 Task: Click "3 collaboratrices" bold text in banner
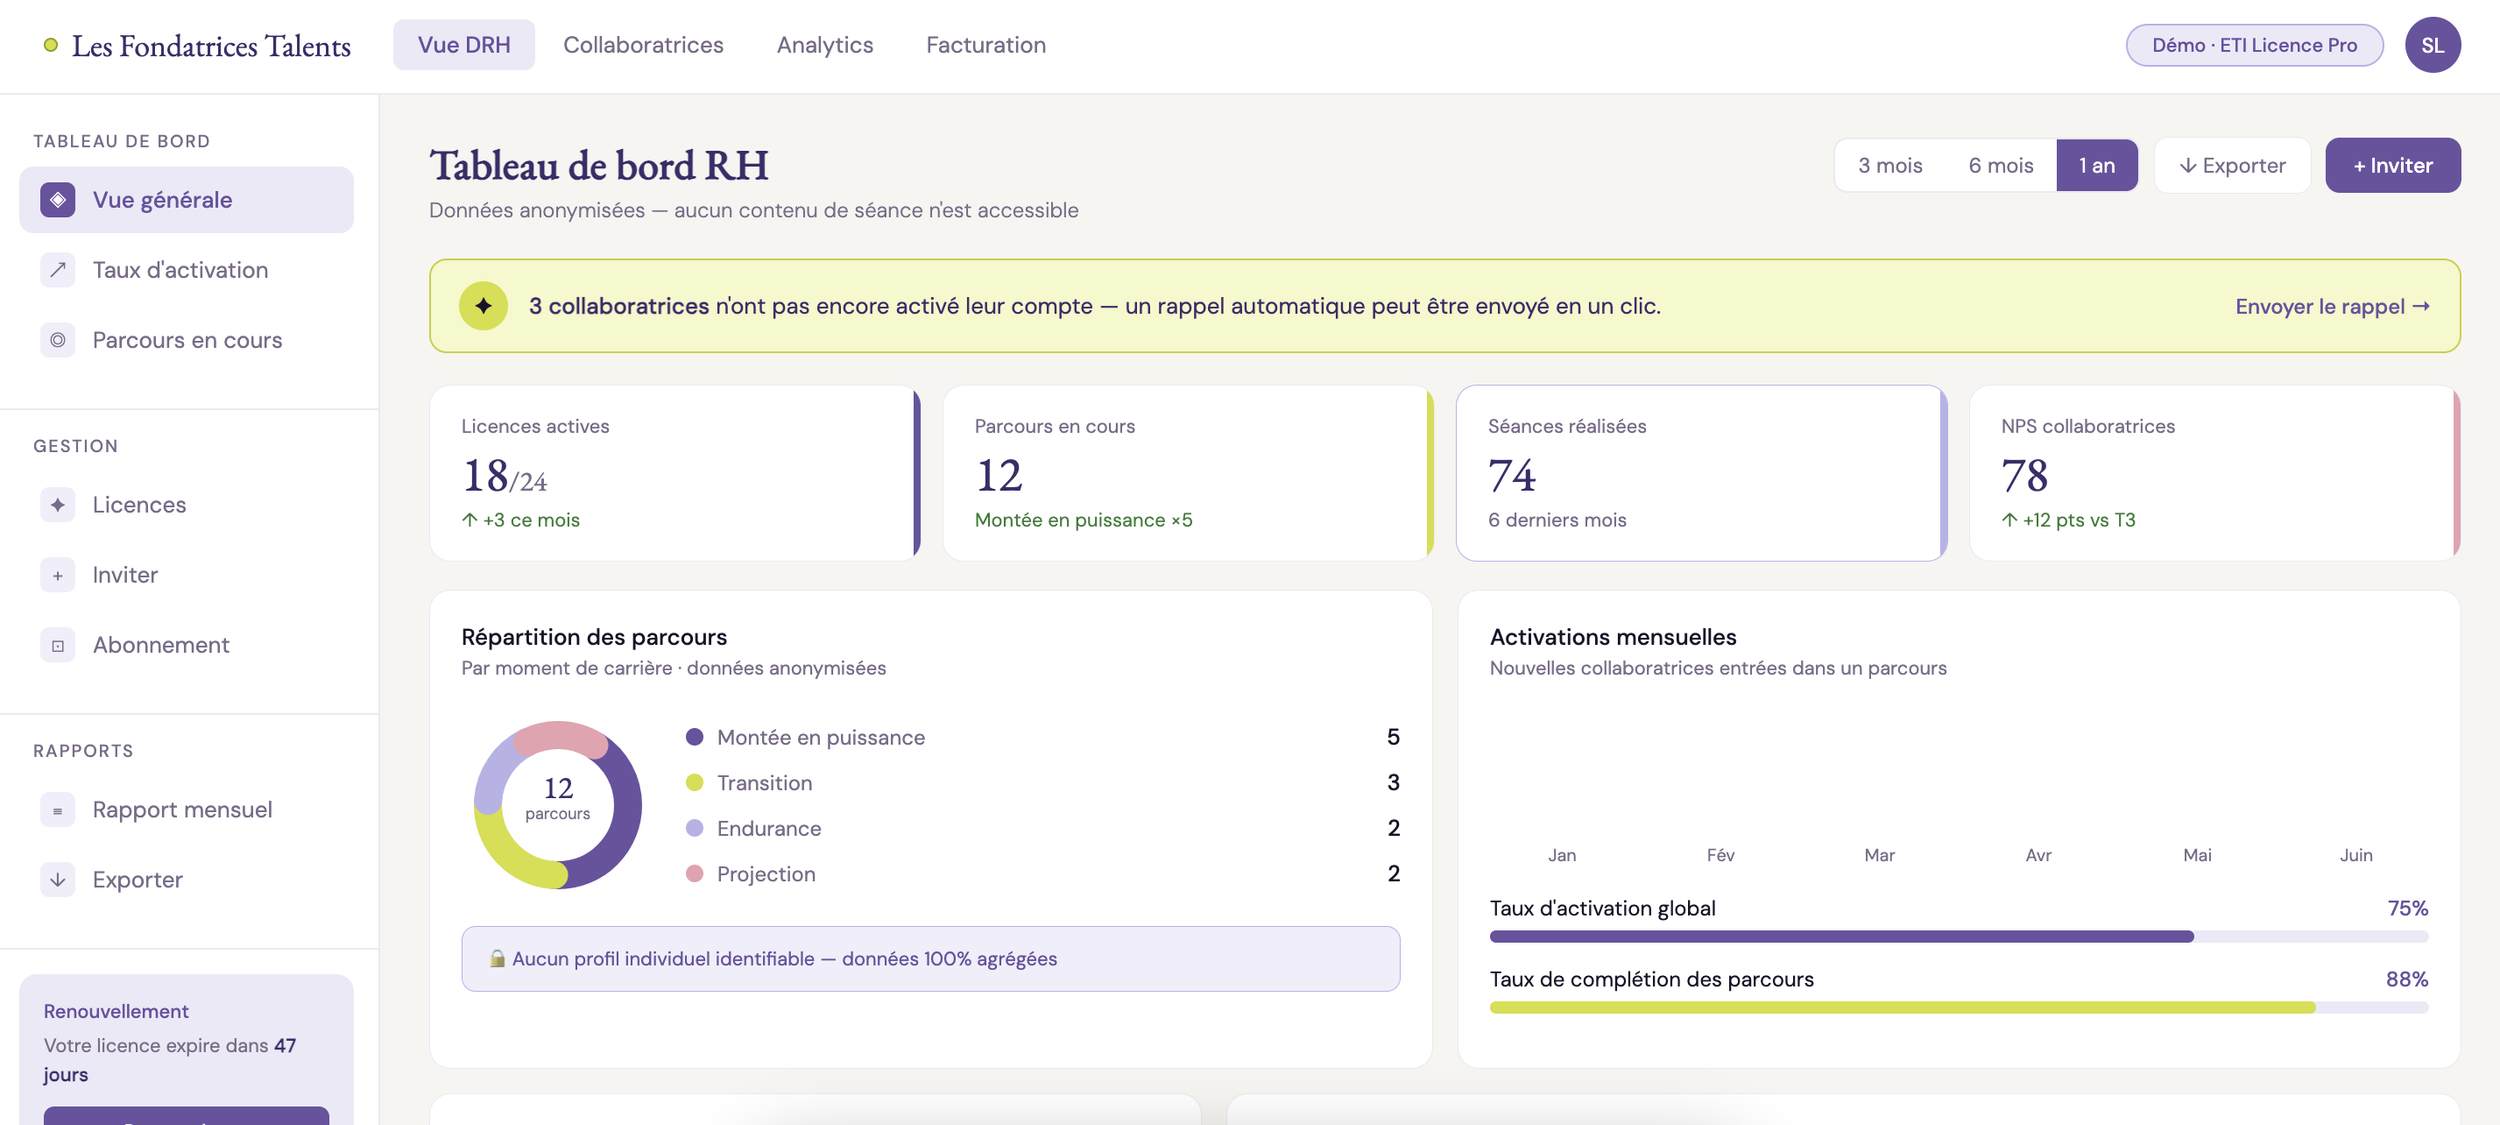click(x=619, y=306)
